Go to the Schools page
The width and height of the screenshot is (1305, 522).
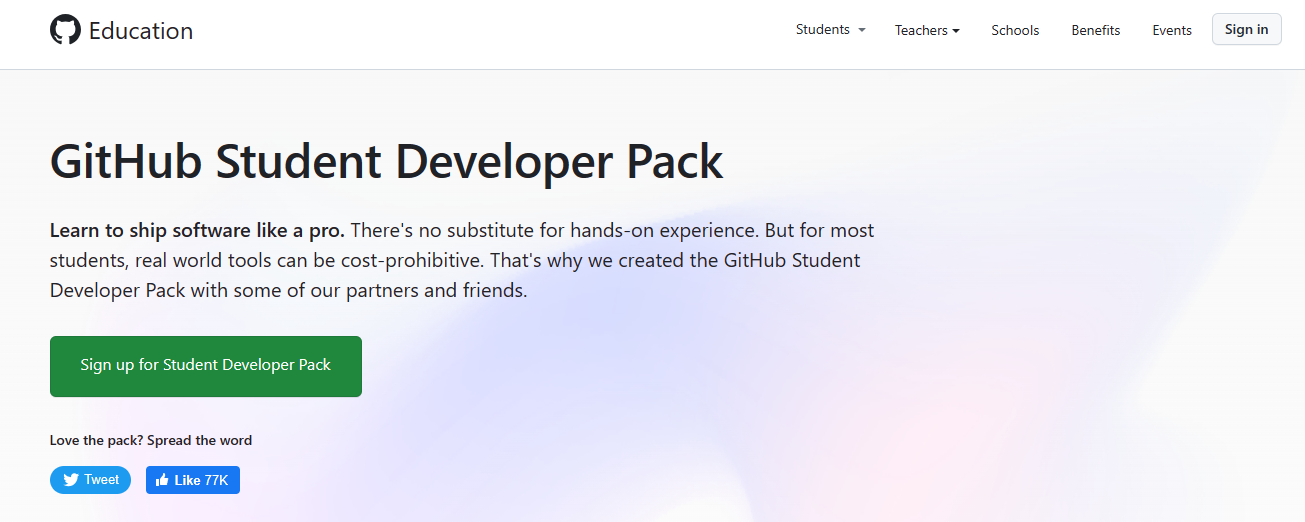(x=1015, y=30)
